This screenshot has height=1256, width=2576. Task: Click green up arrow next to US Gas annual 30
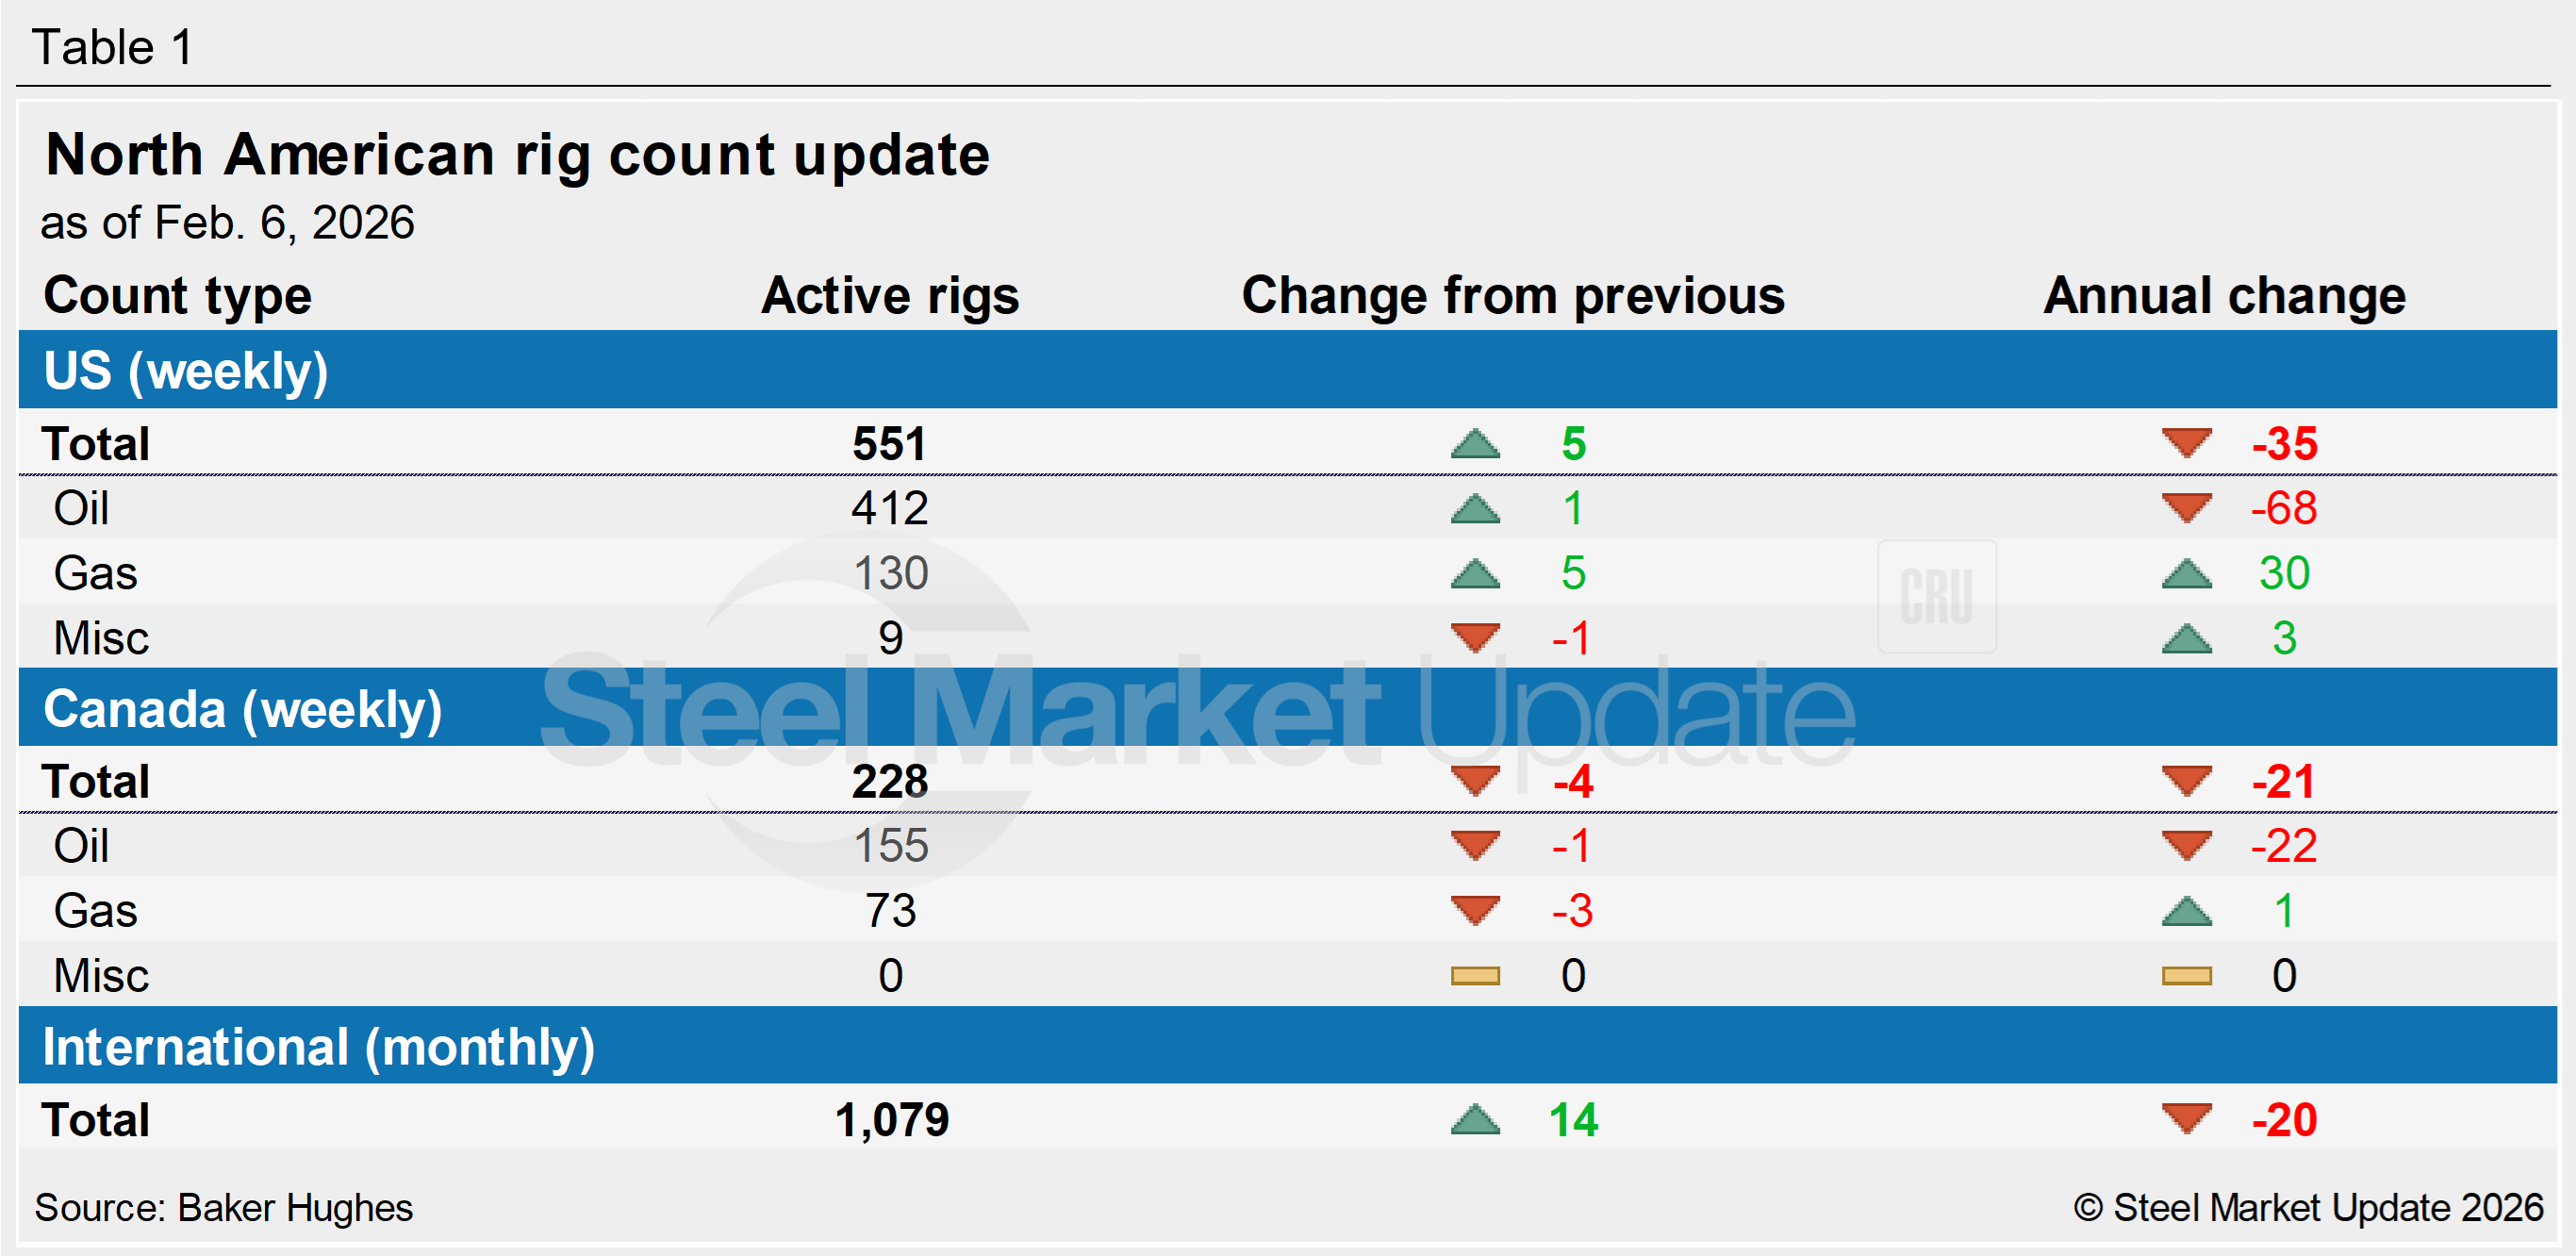(x=2186, y=574)
